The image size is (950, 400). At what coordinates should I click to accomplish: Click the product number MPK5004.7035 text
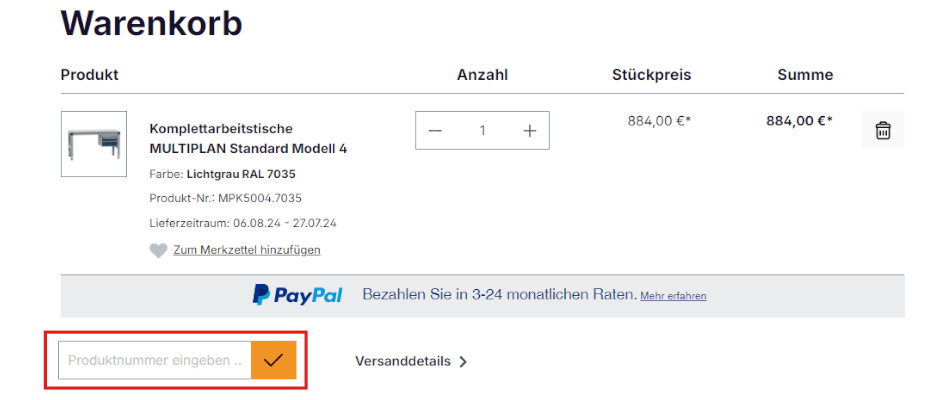click(225, 198)
